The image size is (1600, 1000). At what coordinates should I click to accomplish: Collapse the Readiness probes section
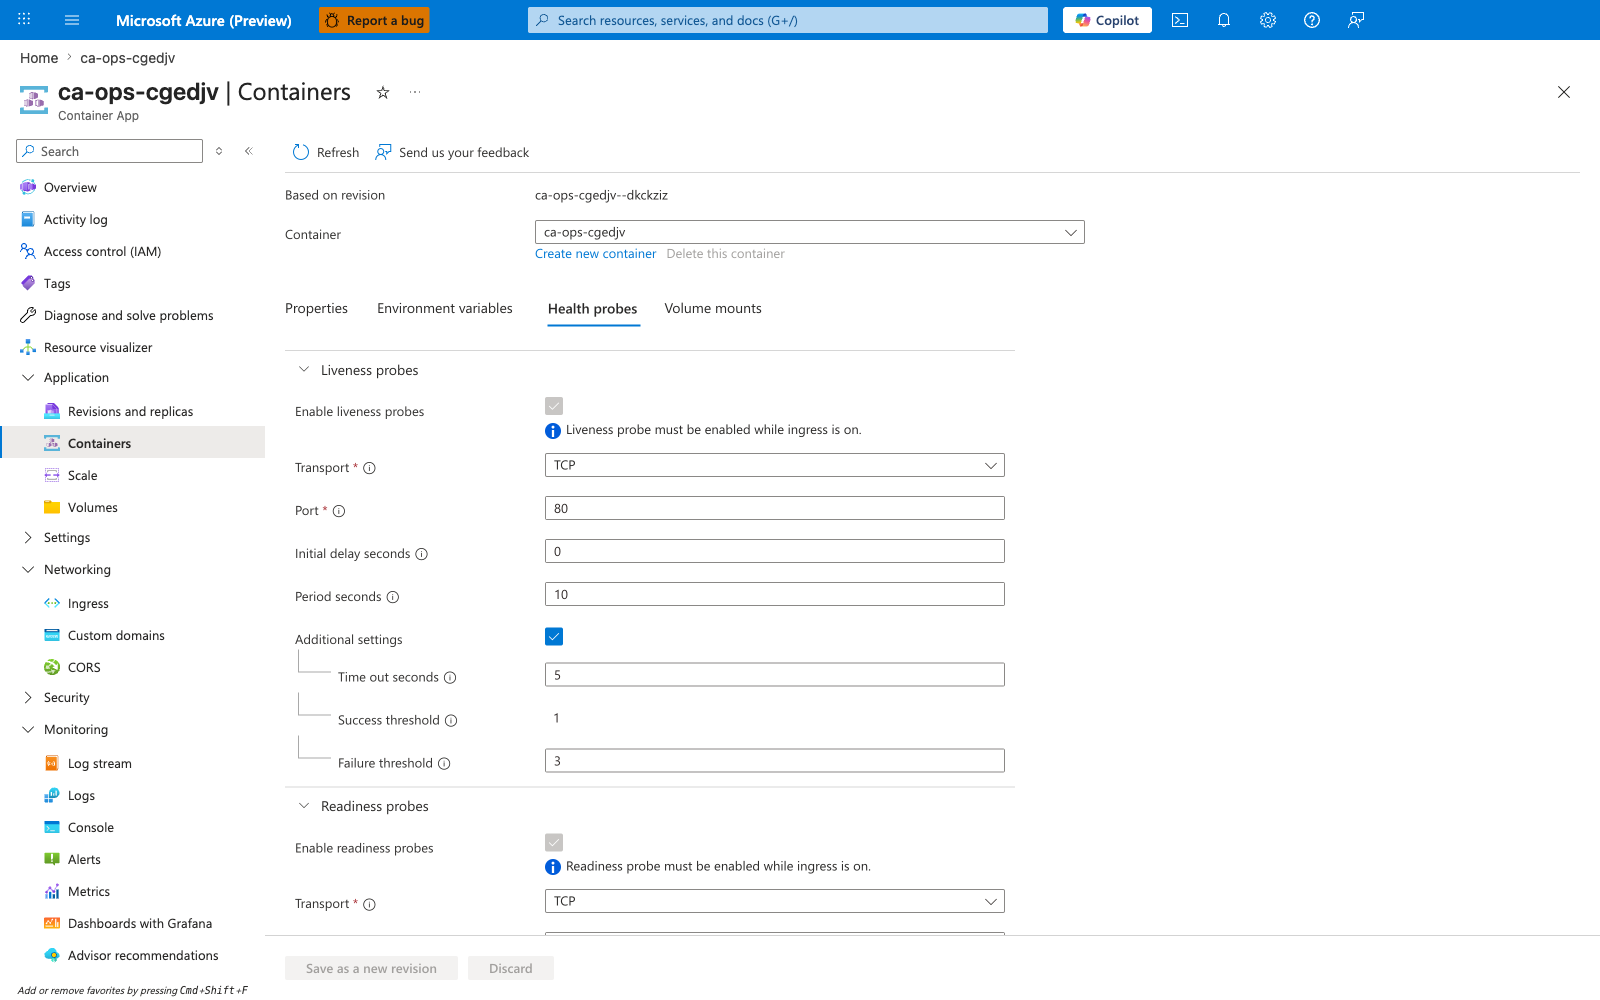tap(304, 806)
